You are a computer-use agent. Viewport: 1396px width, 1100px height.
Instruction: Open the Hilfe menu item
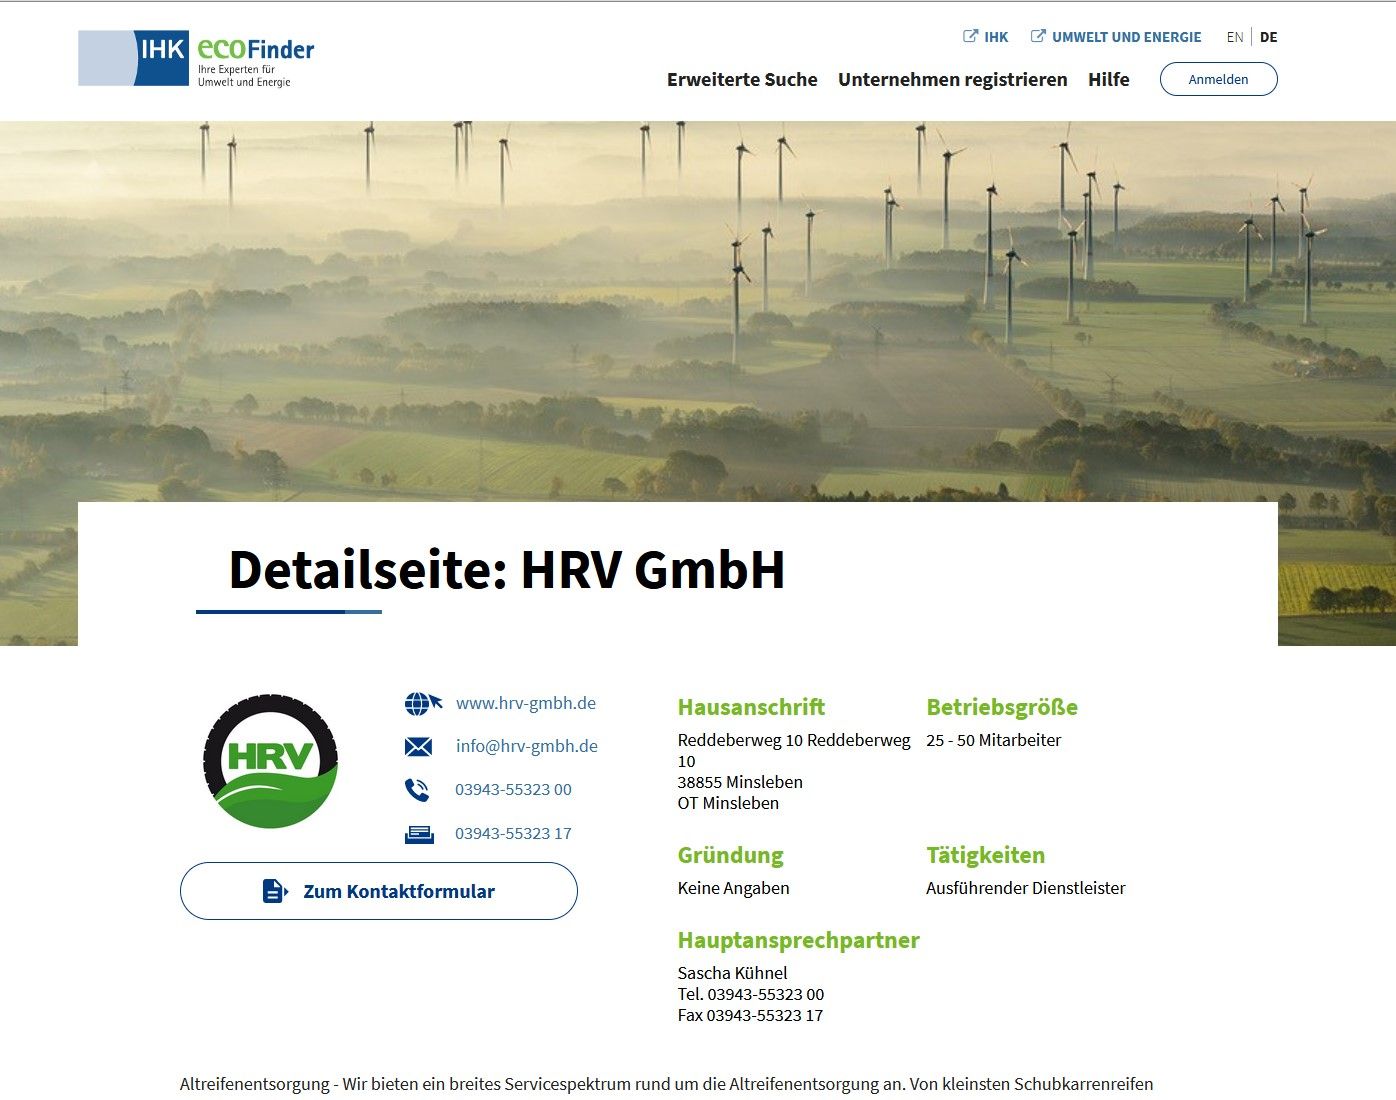pyautogui.click(x=1108, y=80)
